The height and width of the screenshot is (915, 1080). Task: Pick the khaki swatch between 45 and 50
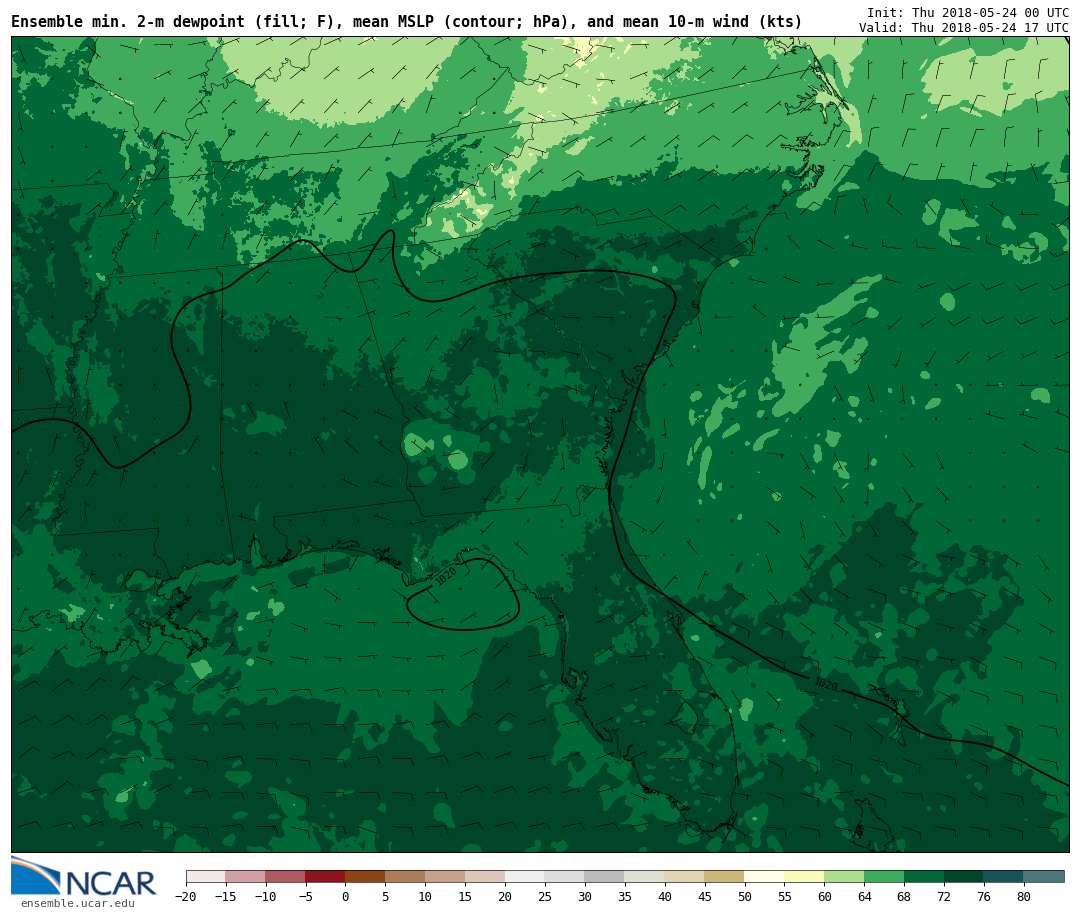(725, 877)
